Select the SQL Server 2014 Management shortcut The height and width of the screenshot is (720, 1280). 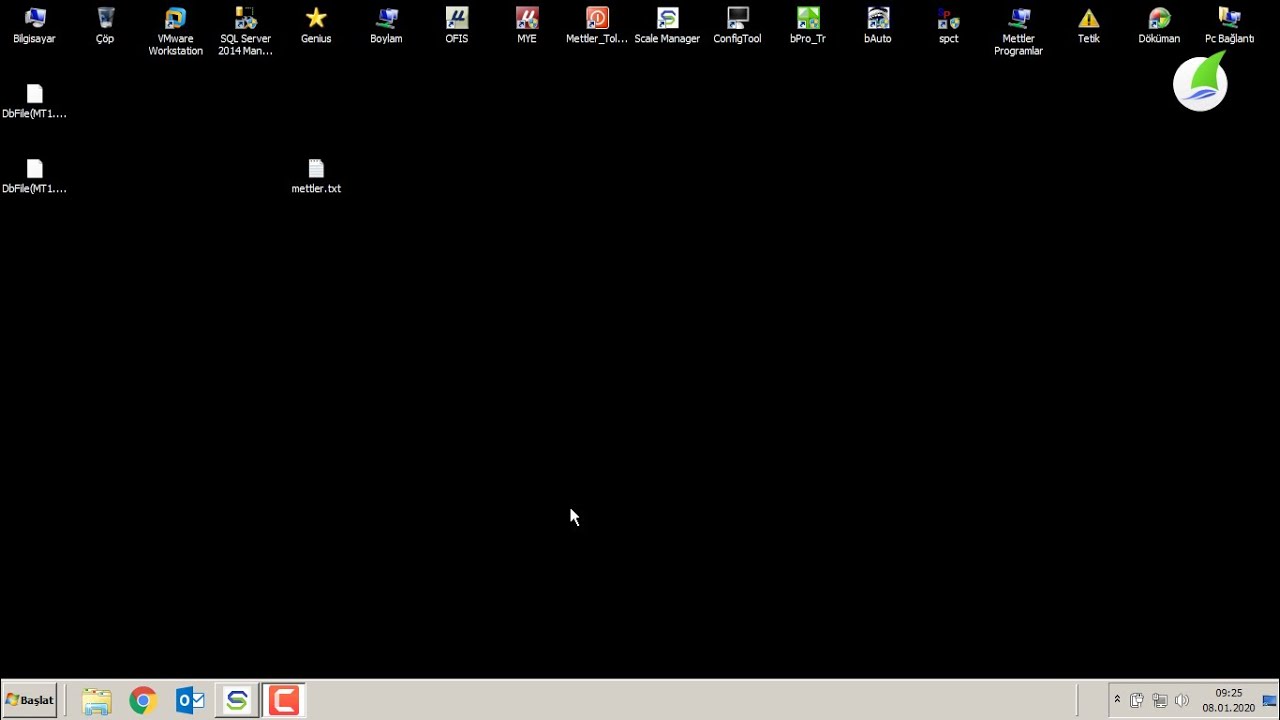coord(245,31)
